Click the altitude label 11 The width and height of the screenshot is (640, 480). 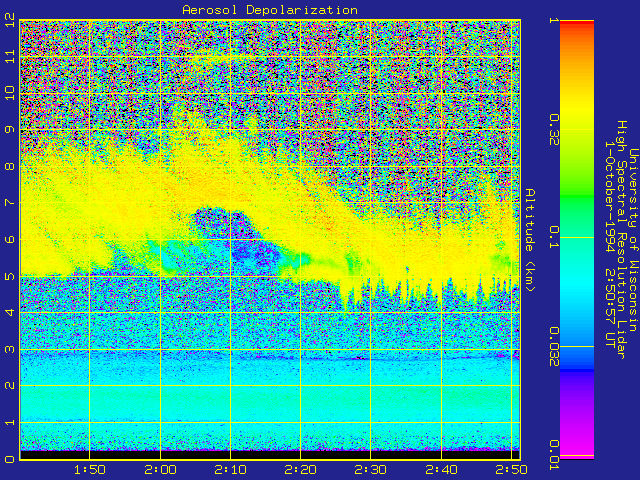click(x=10, y=56)
